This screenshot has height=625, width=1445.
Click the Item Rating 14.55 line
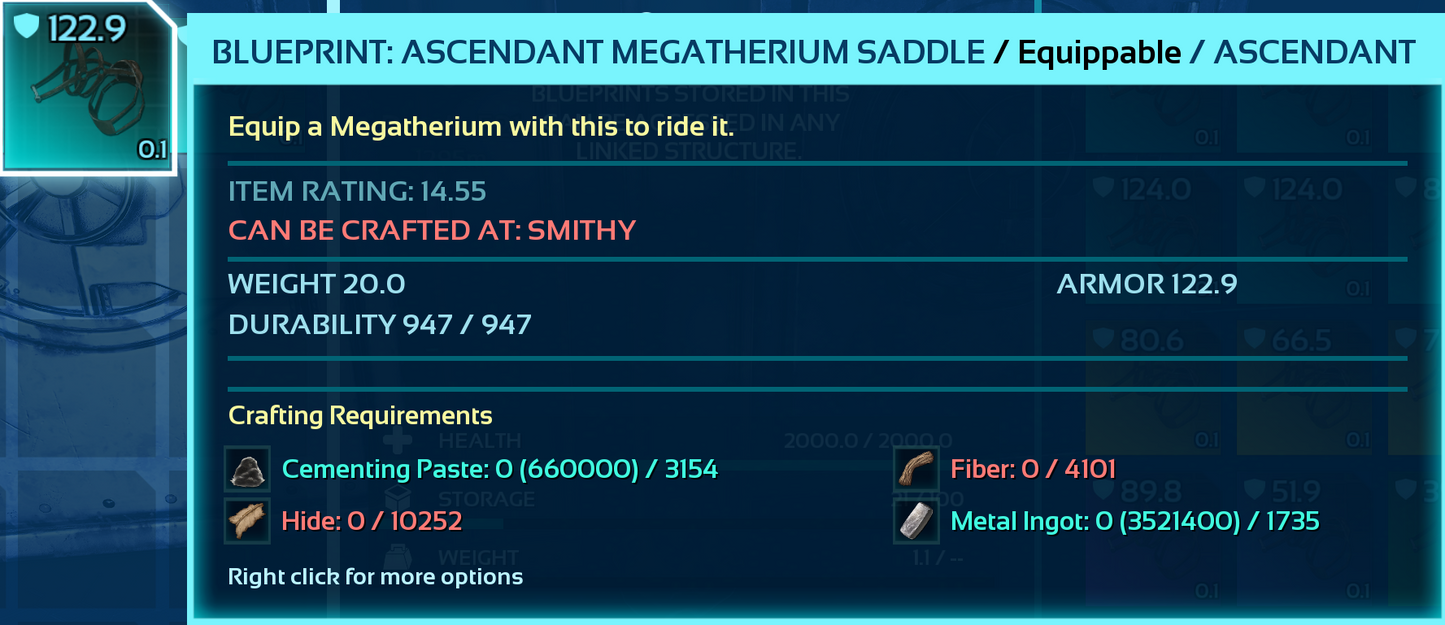(x=357, y=191)
